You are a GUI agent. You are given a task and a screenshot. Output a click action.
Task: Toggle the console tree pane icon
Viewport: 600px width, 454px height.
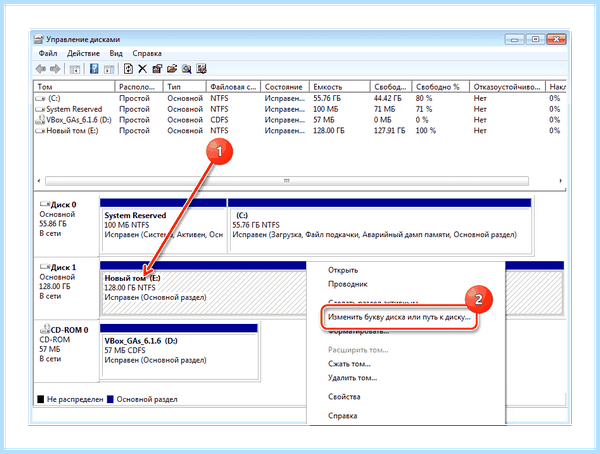tap(74, 69)
